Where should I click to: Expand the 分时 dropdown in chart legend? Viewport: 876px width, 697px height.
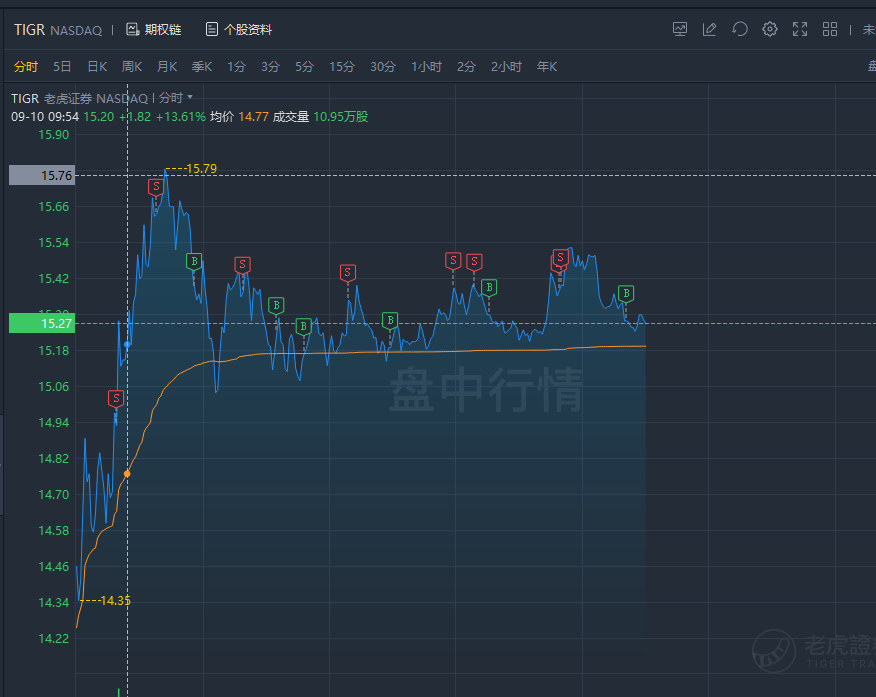pos(176,98)
